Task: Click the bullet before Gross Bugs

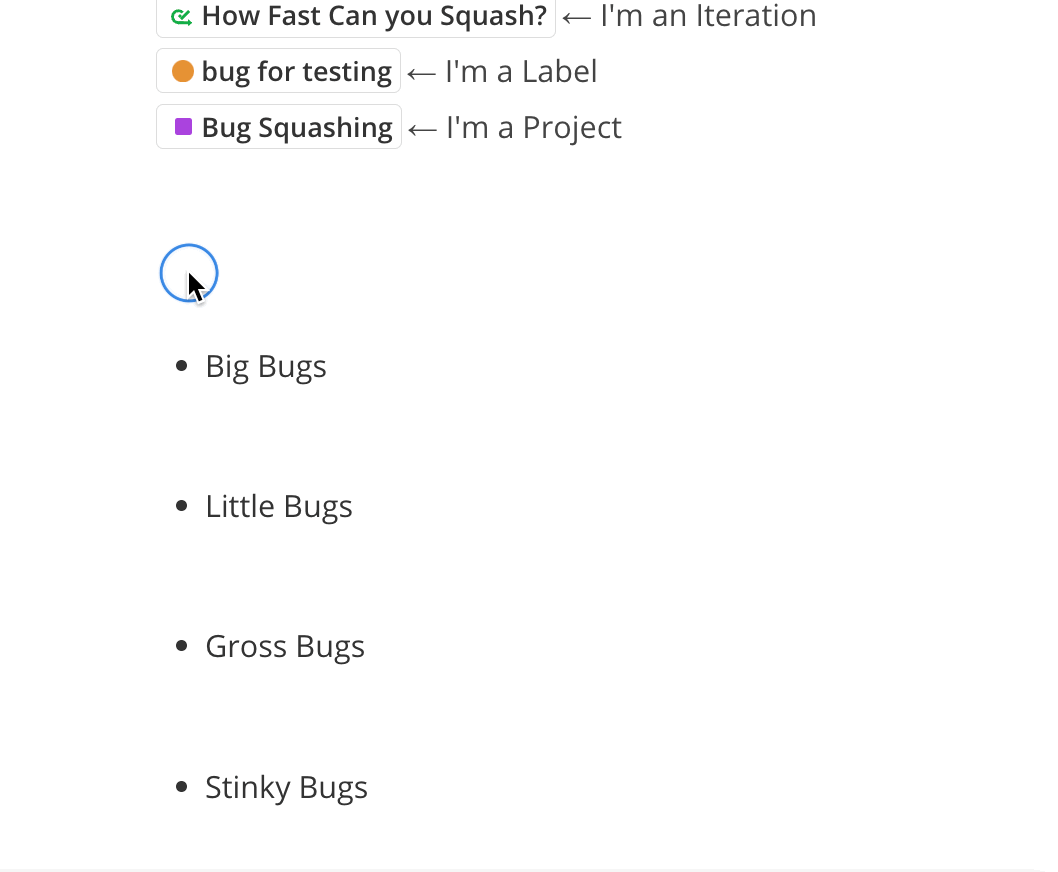Action: pyautogui.click(x=181, y=647)
